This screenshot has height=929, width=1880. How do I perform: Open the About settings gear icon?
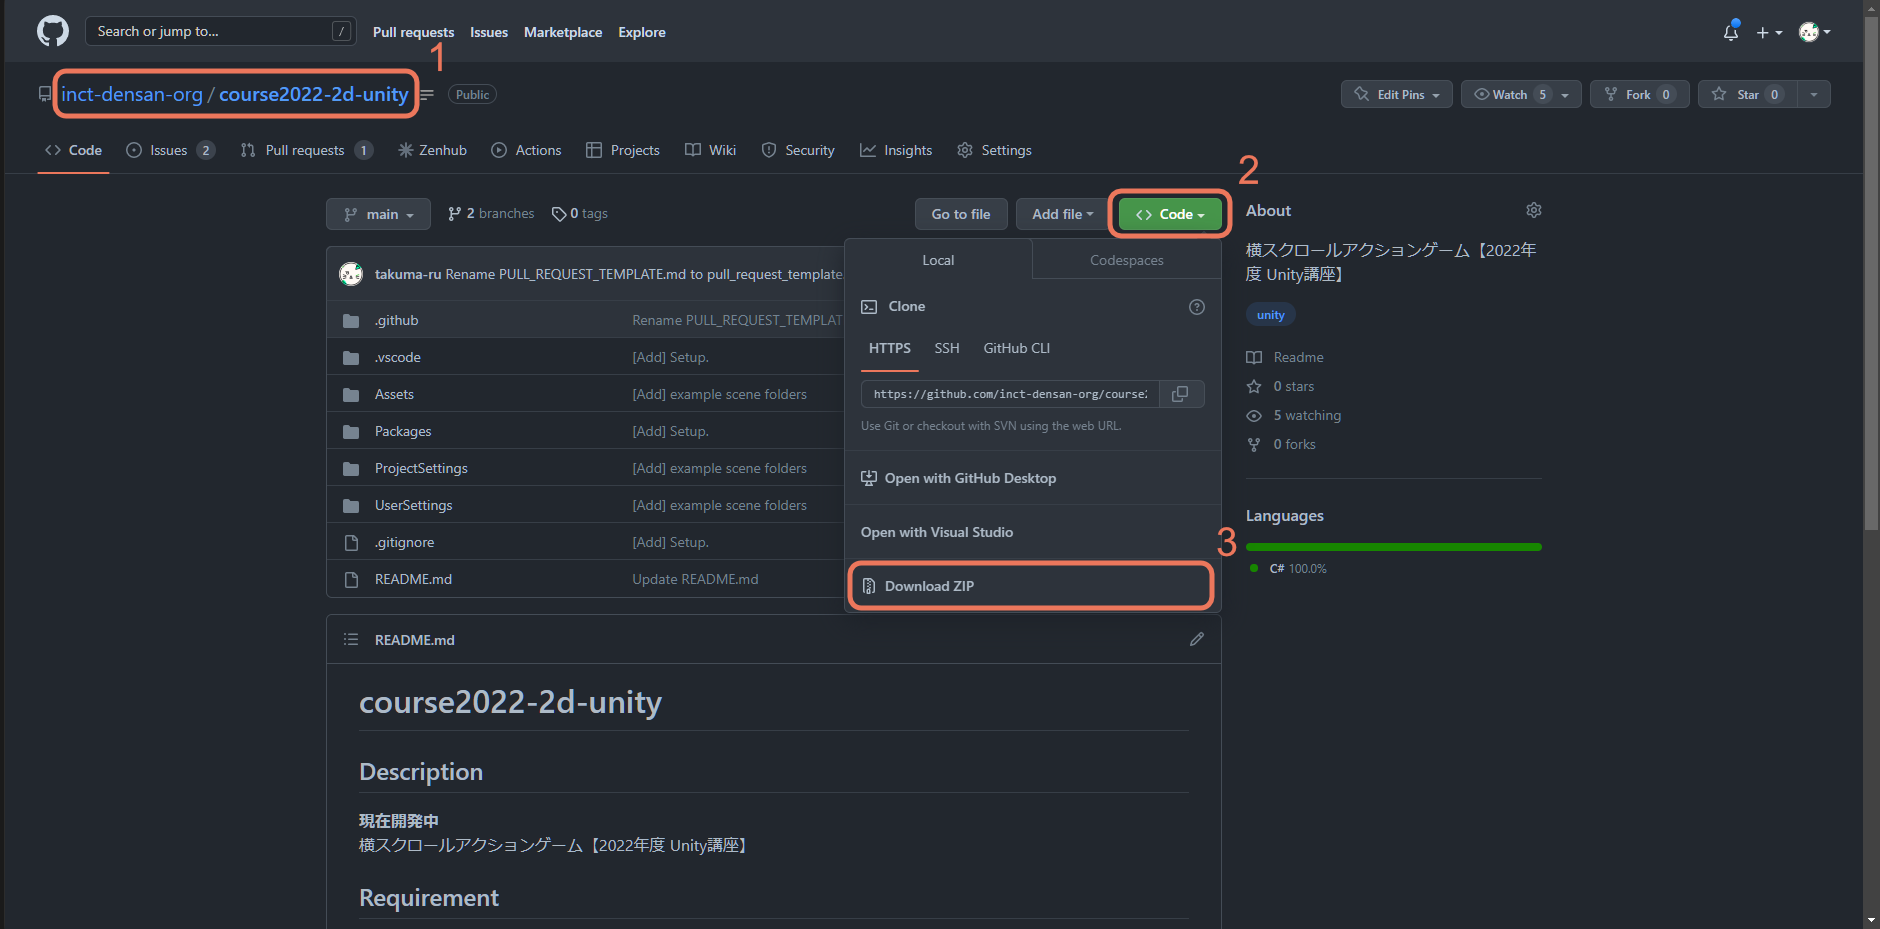(x=1534, y=210)
